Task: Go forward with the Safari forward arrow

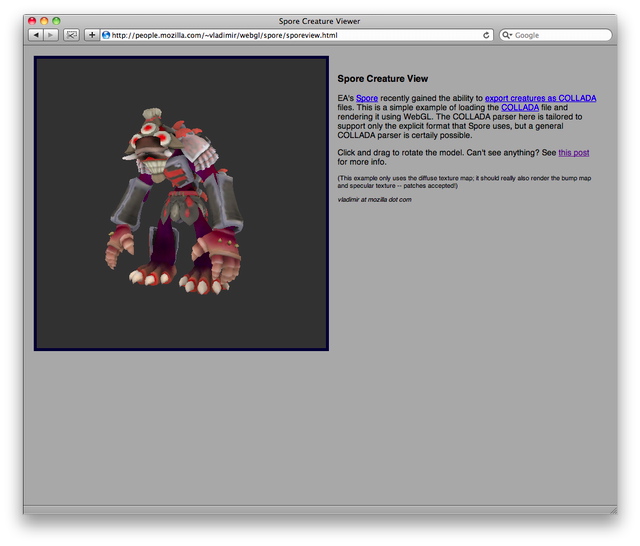Action: (51, 35)
